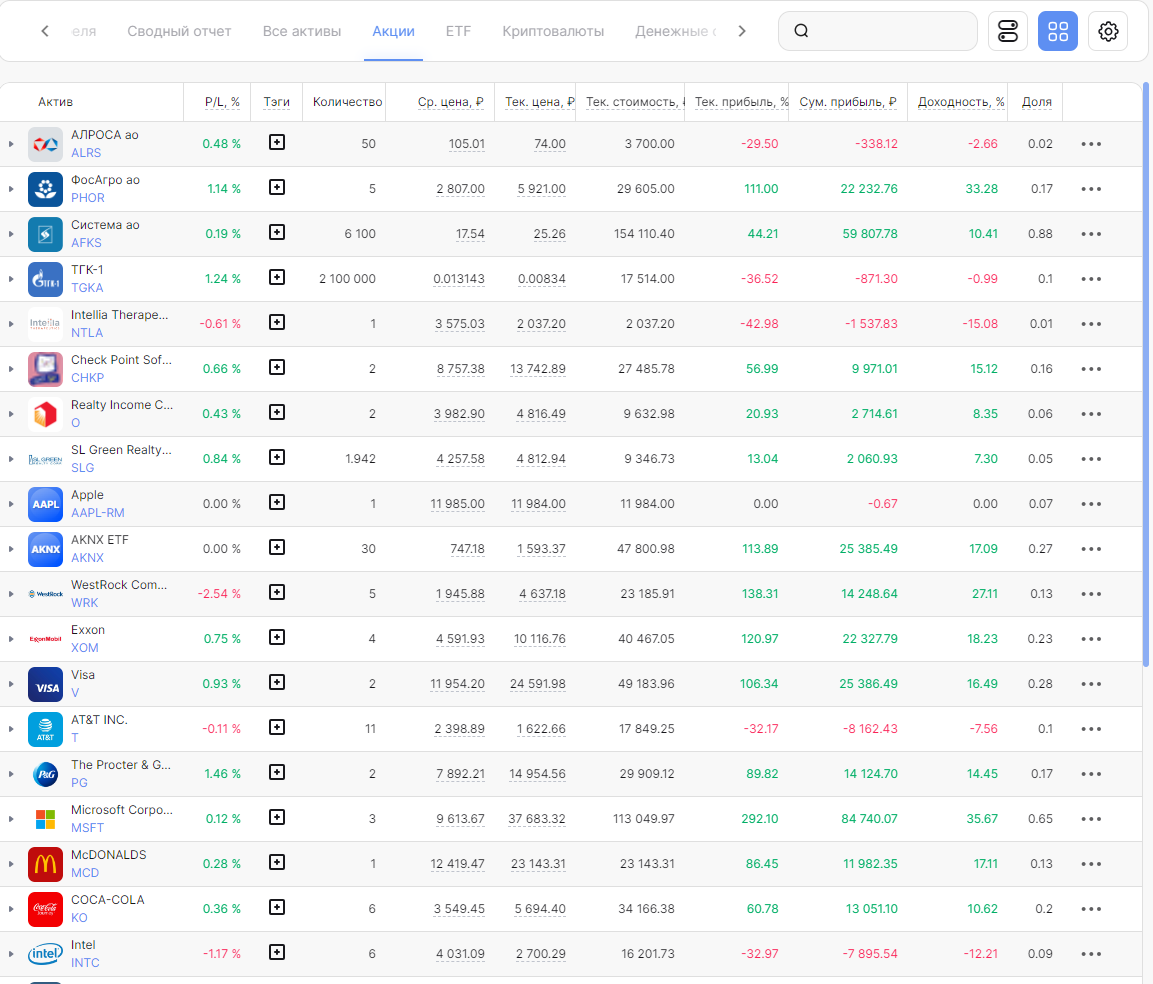This screenshot has height=984, width=1153.
Task: Open the Все активы tab
Action: [x=301, y=31]
